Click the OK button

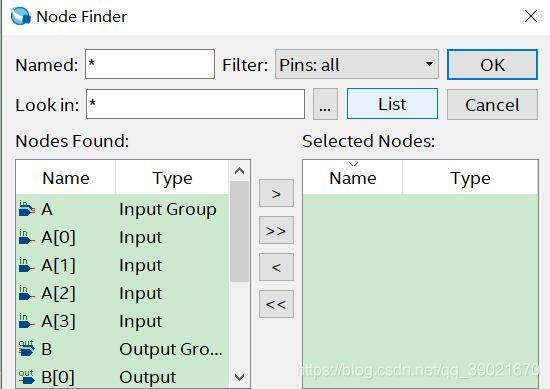(x=492, y=65)
